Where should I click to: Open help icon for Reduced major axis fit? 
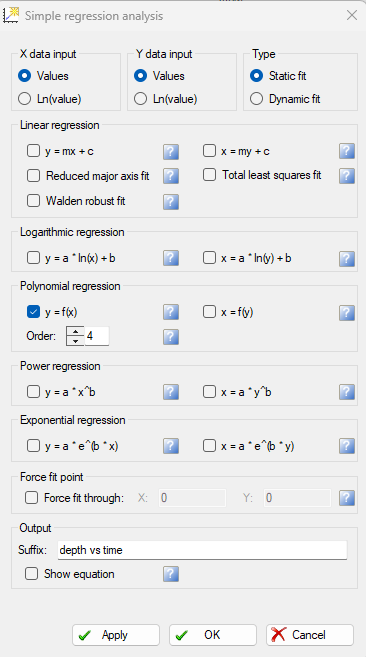tap(171, 176)
